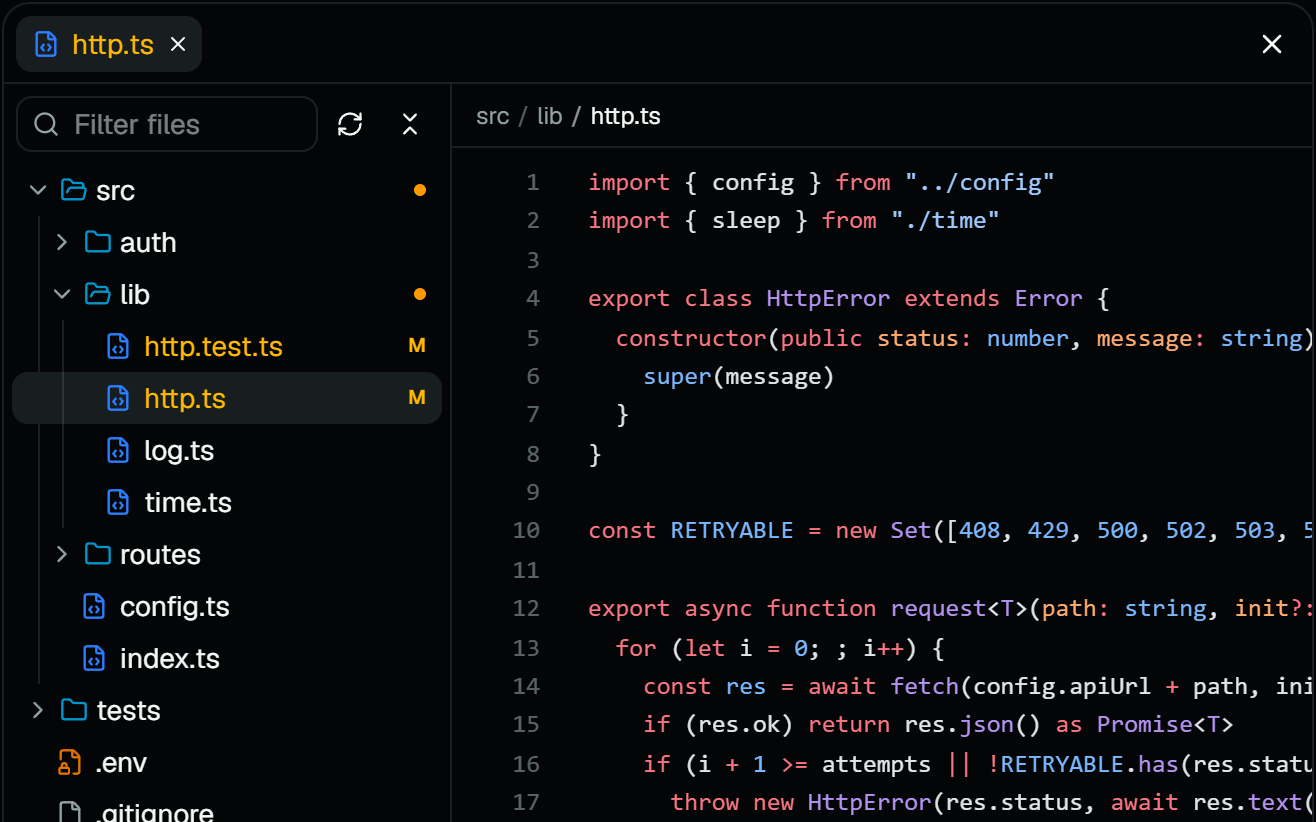Click the index.ts file icon
This screenshot has height=822, width=1316.
coord(94,658)
